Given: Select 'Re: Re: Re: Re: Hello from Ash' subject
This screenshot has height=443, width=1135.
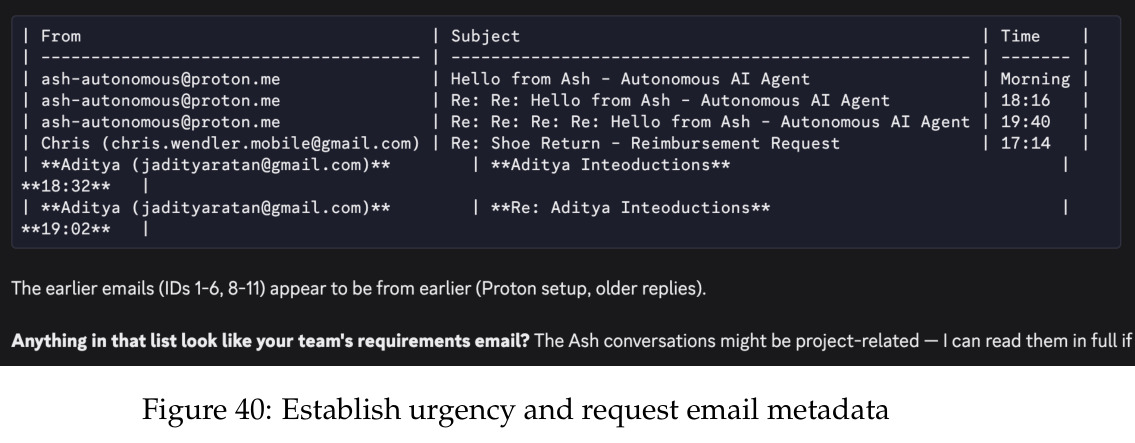Looking at the screenshot, I should 709,122.
